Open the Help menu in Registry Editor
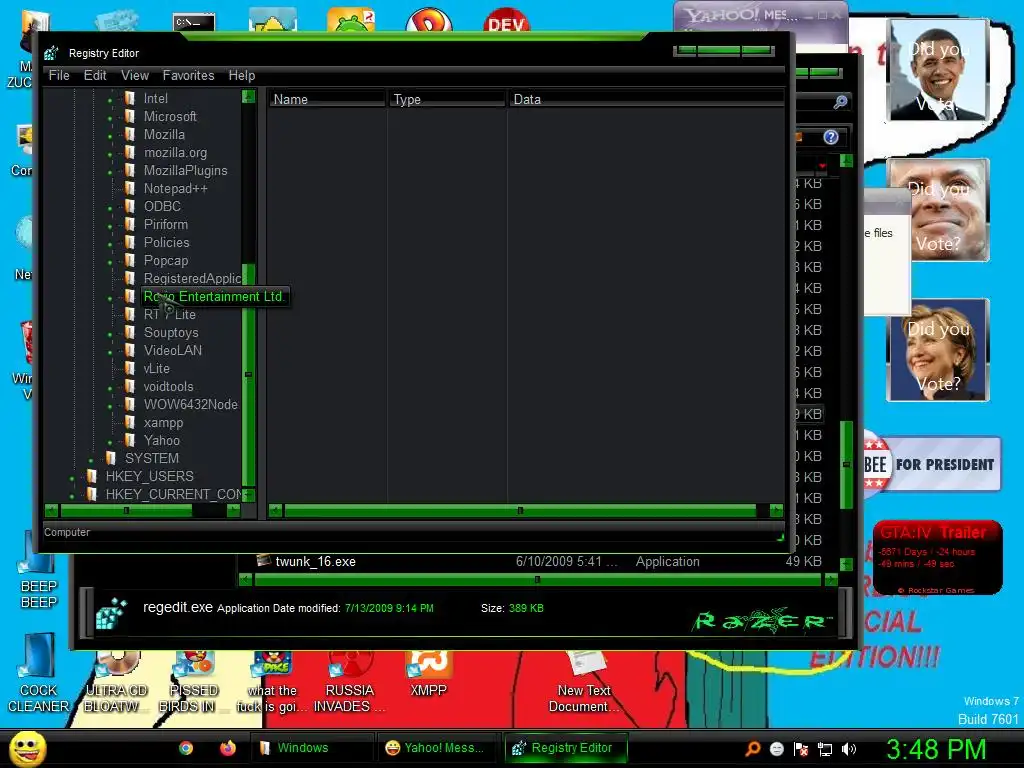The height and width of the screenshot is (768, 1024). tap(242, 75)
